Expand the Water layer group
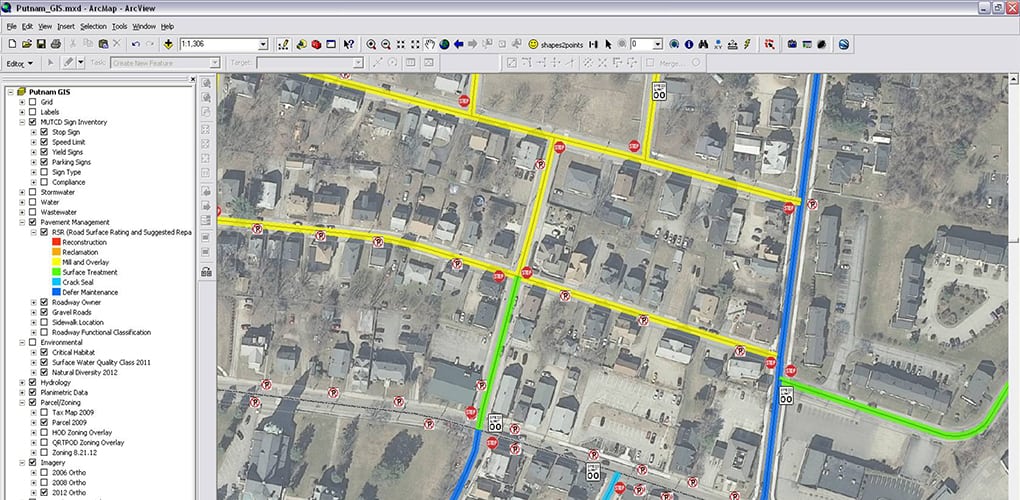This screenshot has height=500, width=1020. [22, 202]
